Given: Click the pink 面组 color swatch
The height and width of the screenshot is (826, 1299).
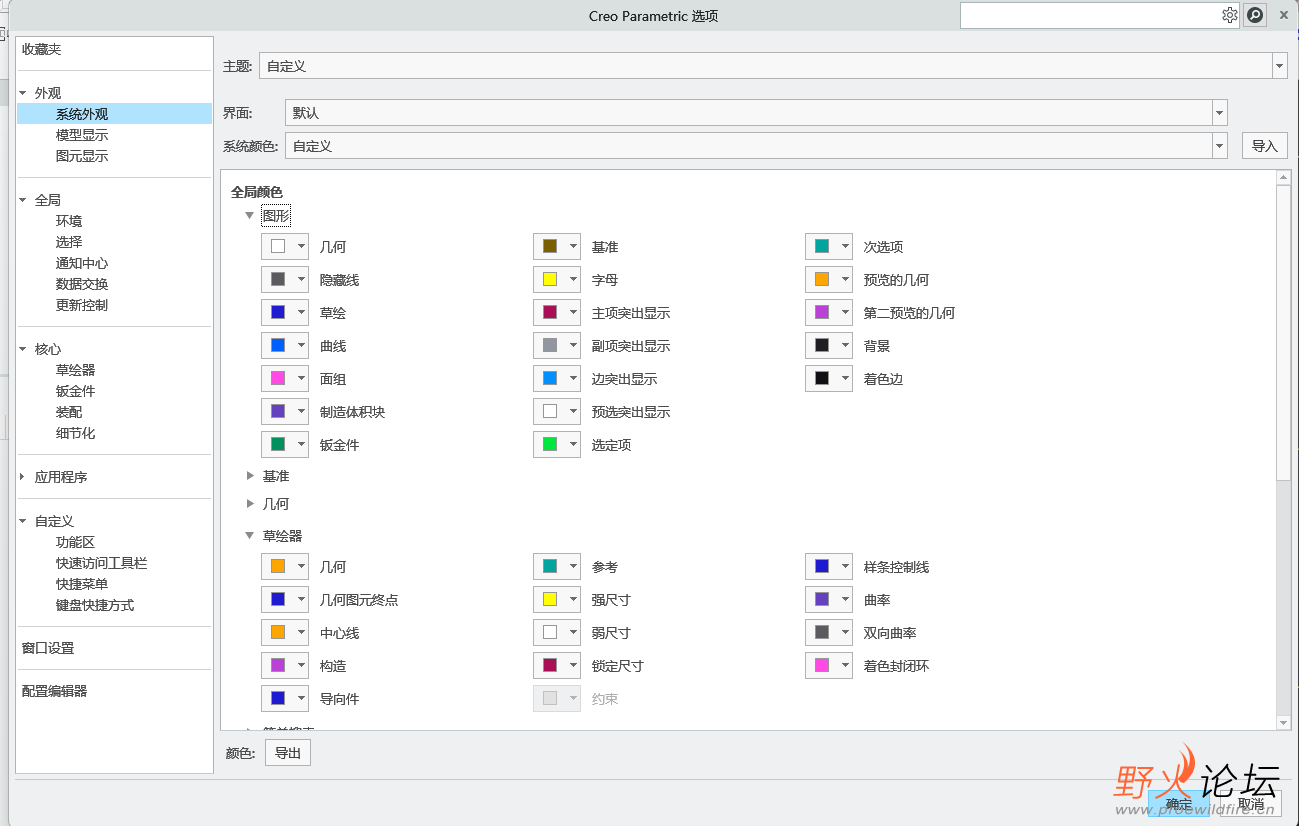Looking at the screenshot, I should point(278,378).
